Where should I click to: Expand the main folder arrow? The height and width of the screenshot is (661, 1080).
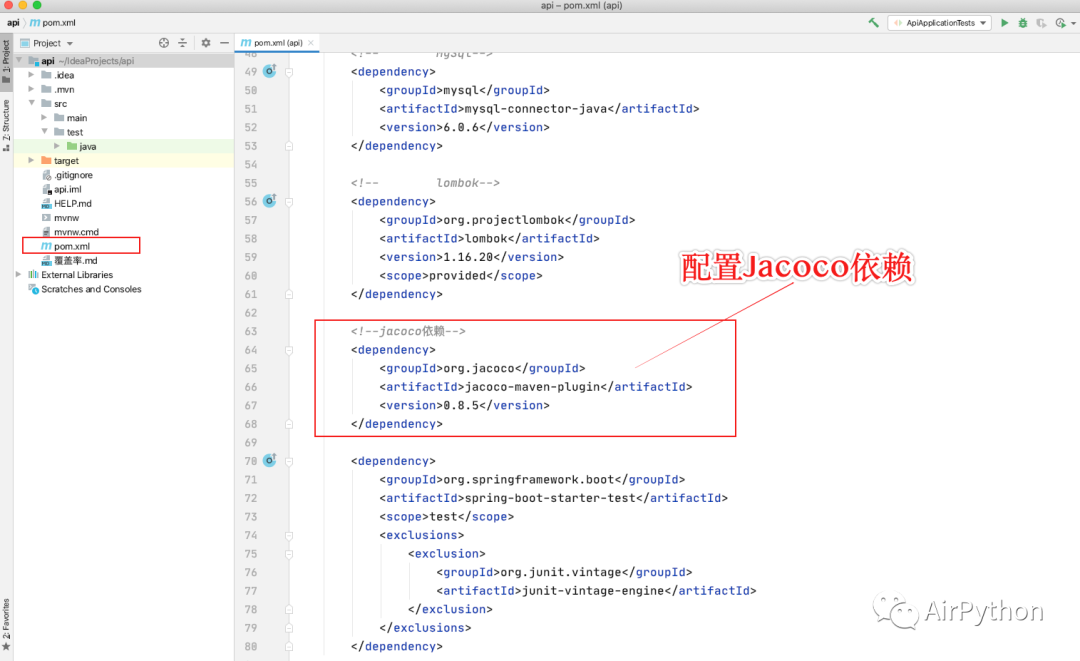click(x=44, y=118)
